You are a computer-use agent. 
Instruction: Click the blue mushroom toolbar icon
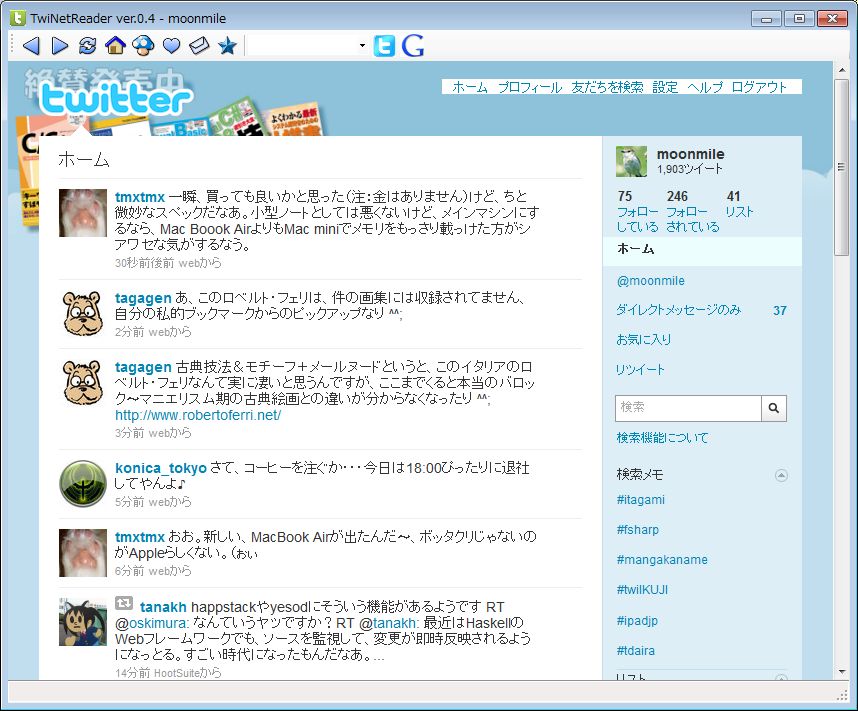[x=143, y=46]
